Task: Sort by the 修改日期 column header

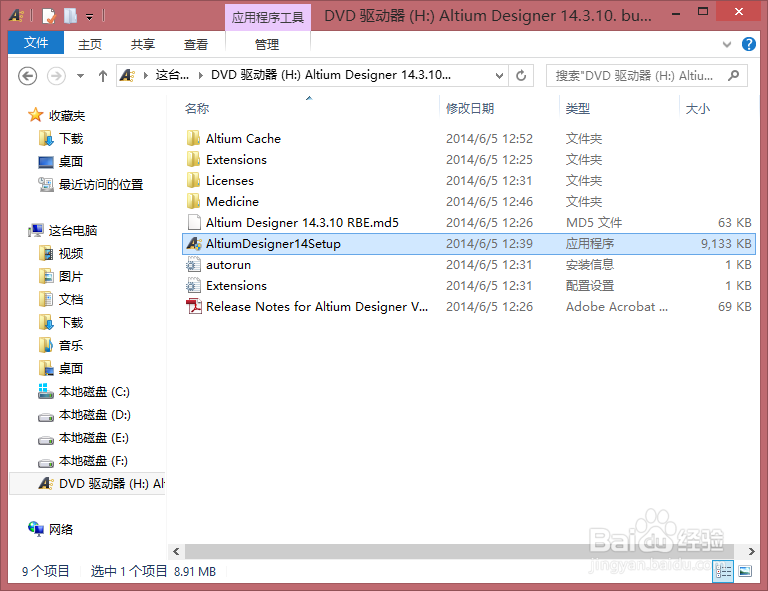Action: click(470, 108)
